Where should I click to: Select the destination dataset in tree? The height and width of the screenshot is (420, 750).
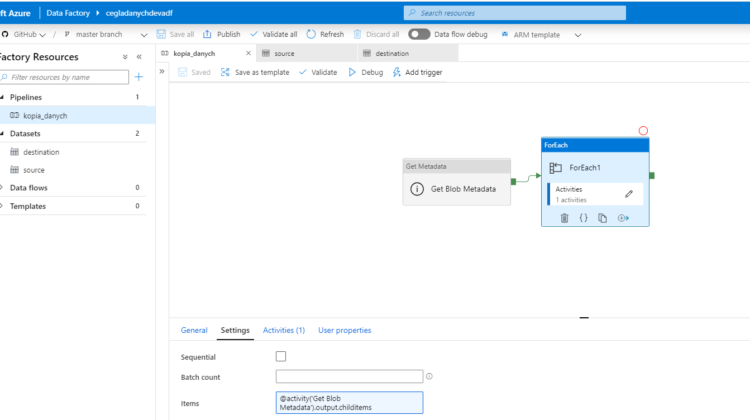click(41, 152)
